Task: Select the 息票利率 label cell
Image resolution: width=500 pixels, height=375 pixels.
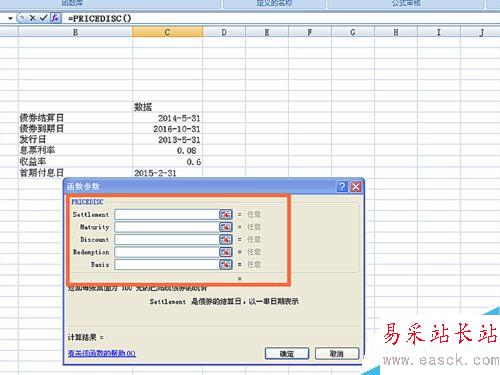Action: [75, 151]
